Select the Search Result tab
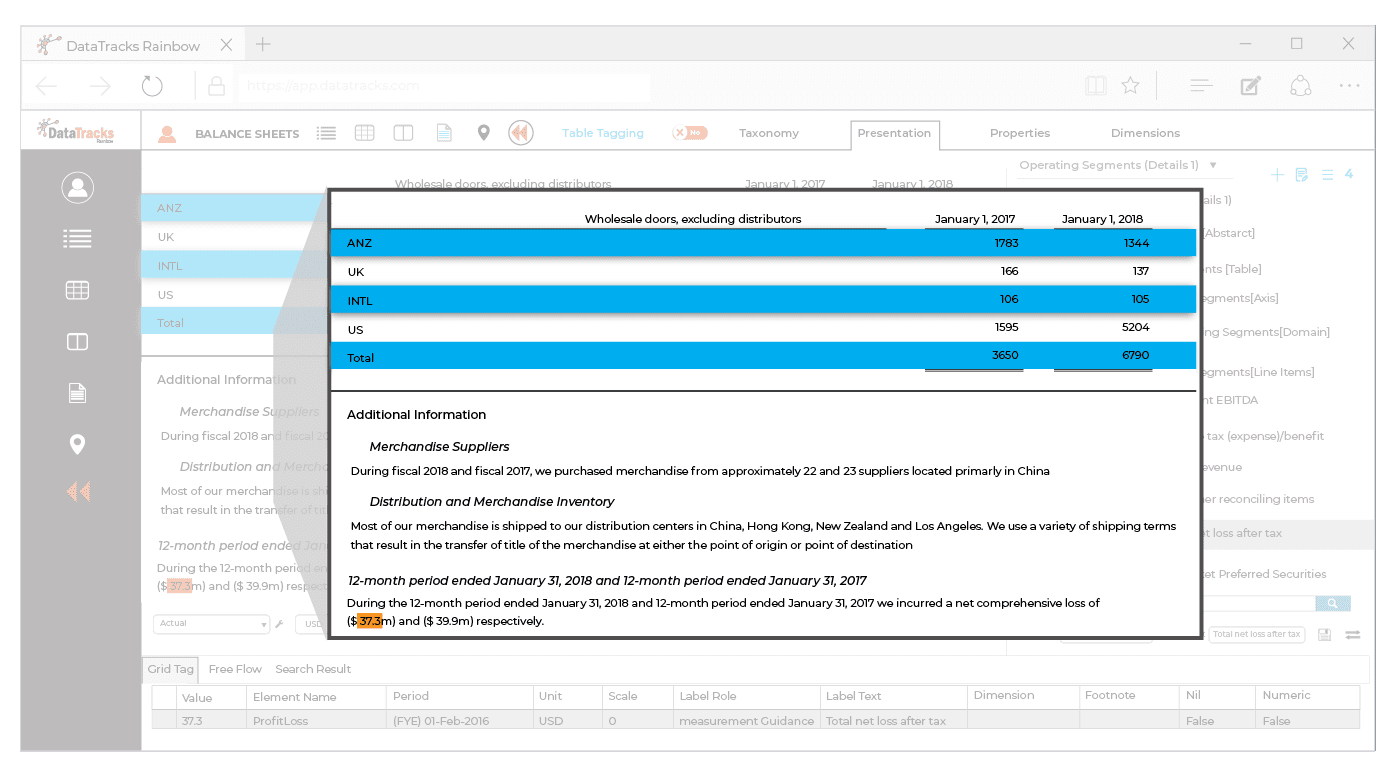 [313, 669]
